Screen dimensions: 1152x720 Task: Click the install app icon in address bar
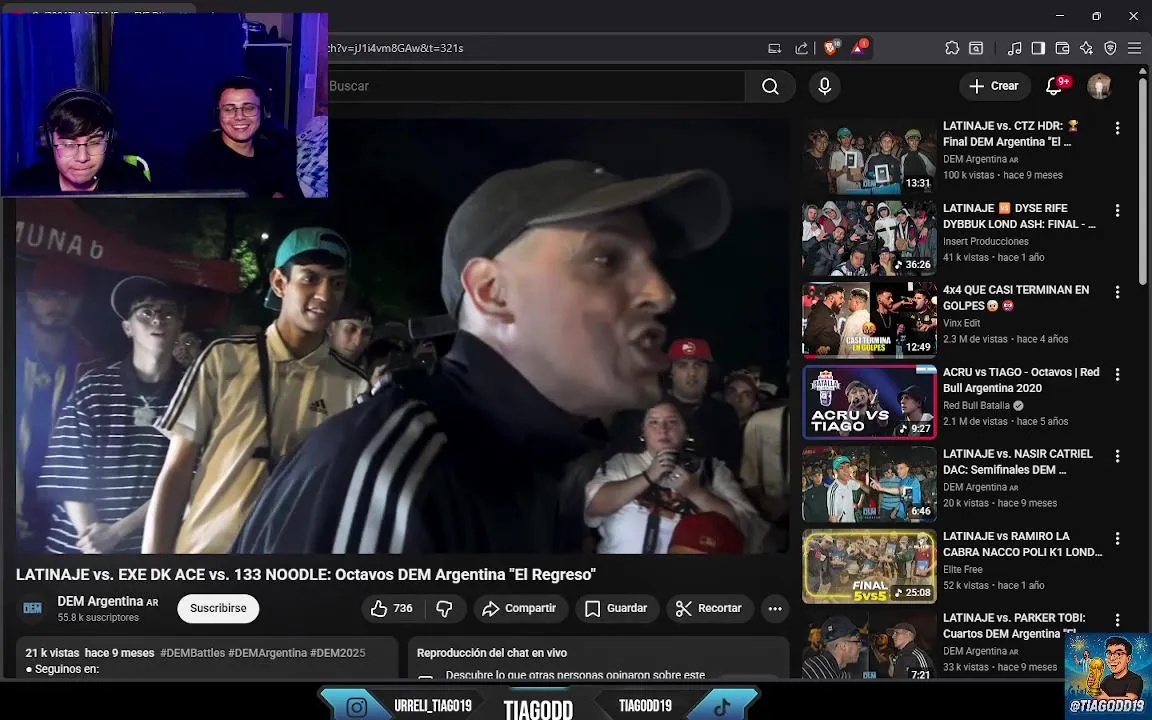(x=774, y=48)
